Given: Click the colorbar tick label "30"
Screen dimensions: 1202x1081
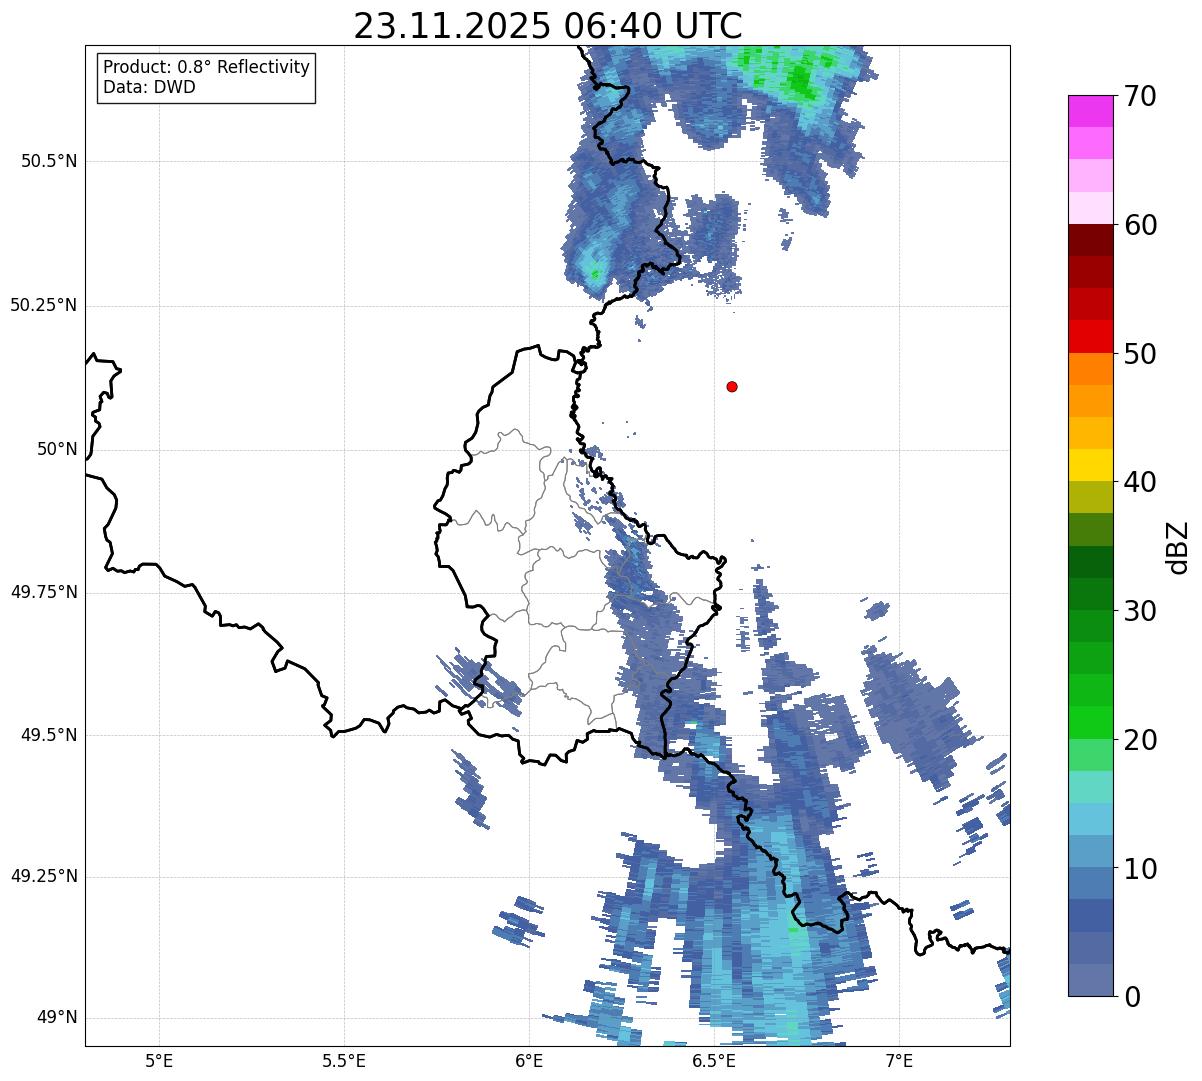Looking at the screenshot, I should pyautogui.click(x=1140, y=611).
